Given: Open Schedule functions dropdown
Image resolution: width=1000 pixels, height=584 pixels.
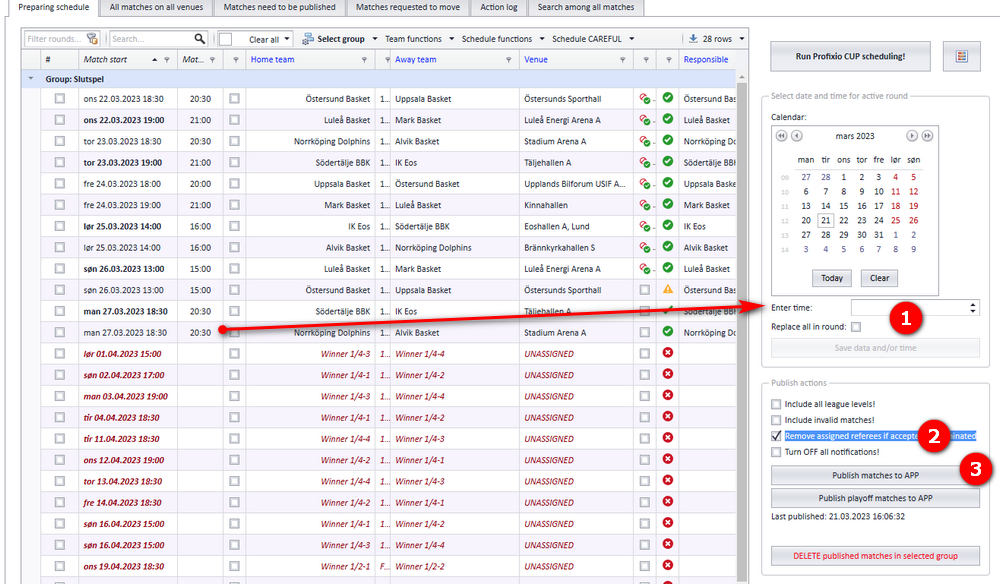Looking at the screenshot, I should tap(542, 39).
